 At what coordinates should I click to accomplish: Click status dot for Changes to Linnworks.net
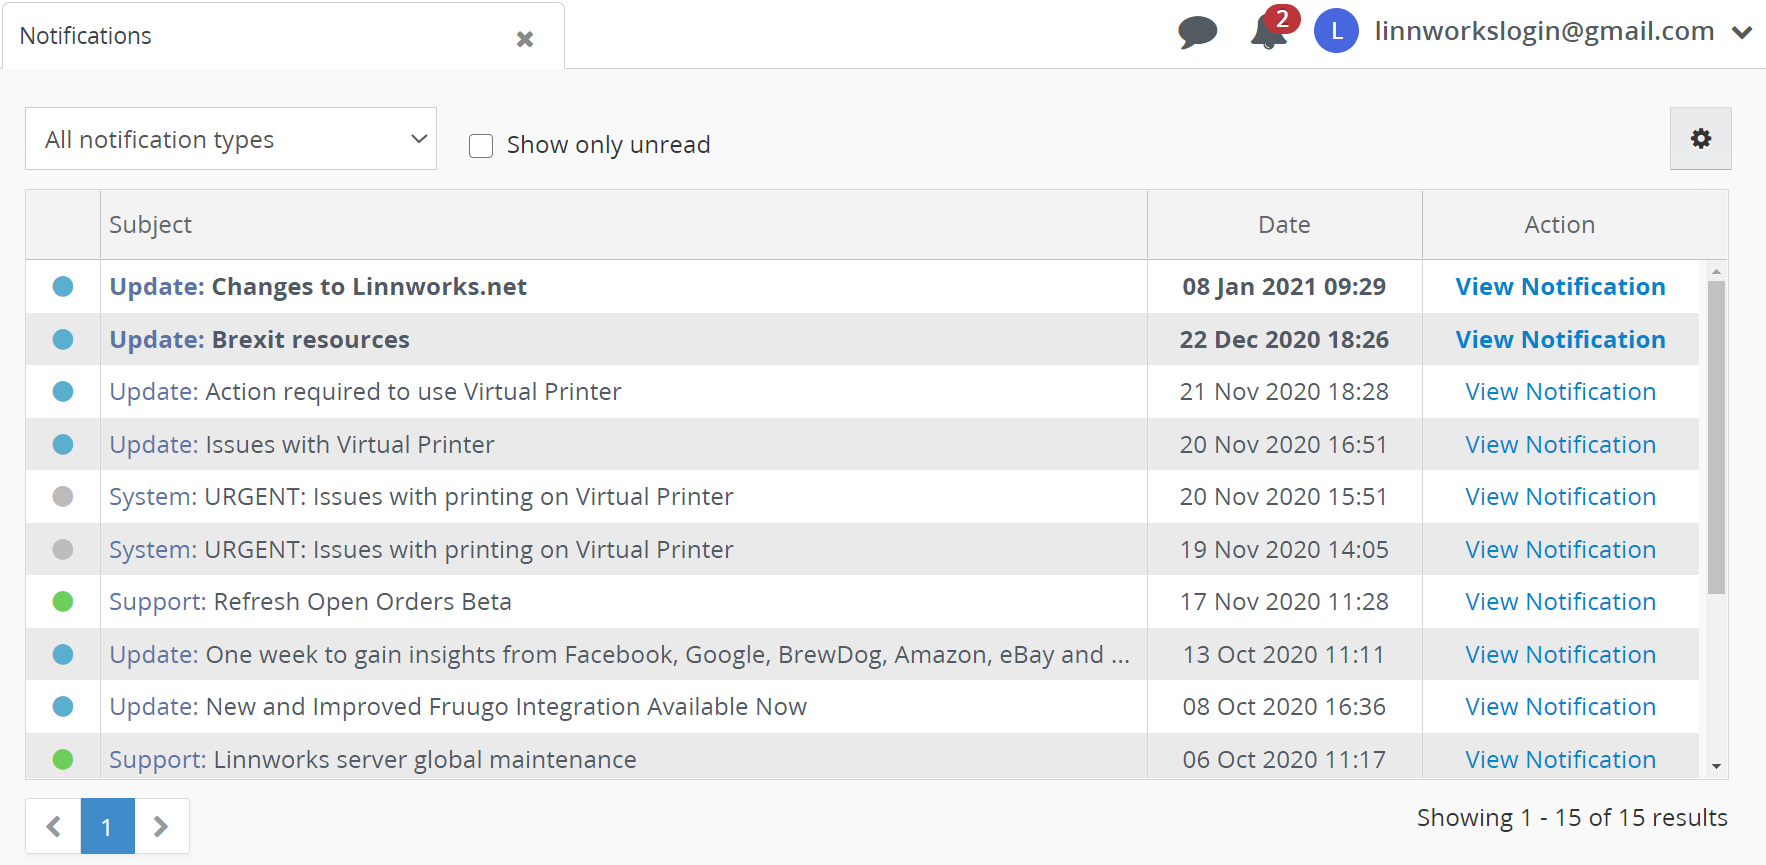pyautogui.click(x=63, y=287)
